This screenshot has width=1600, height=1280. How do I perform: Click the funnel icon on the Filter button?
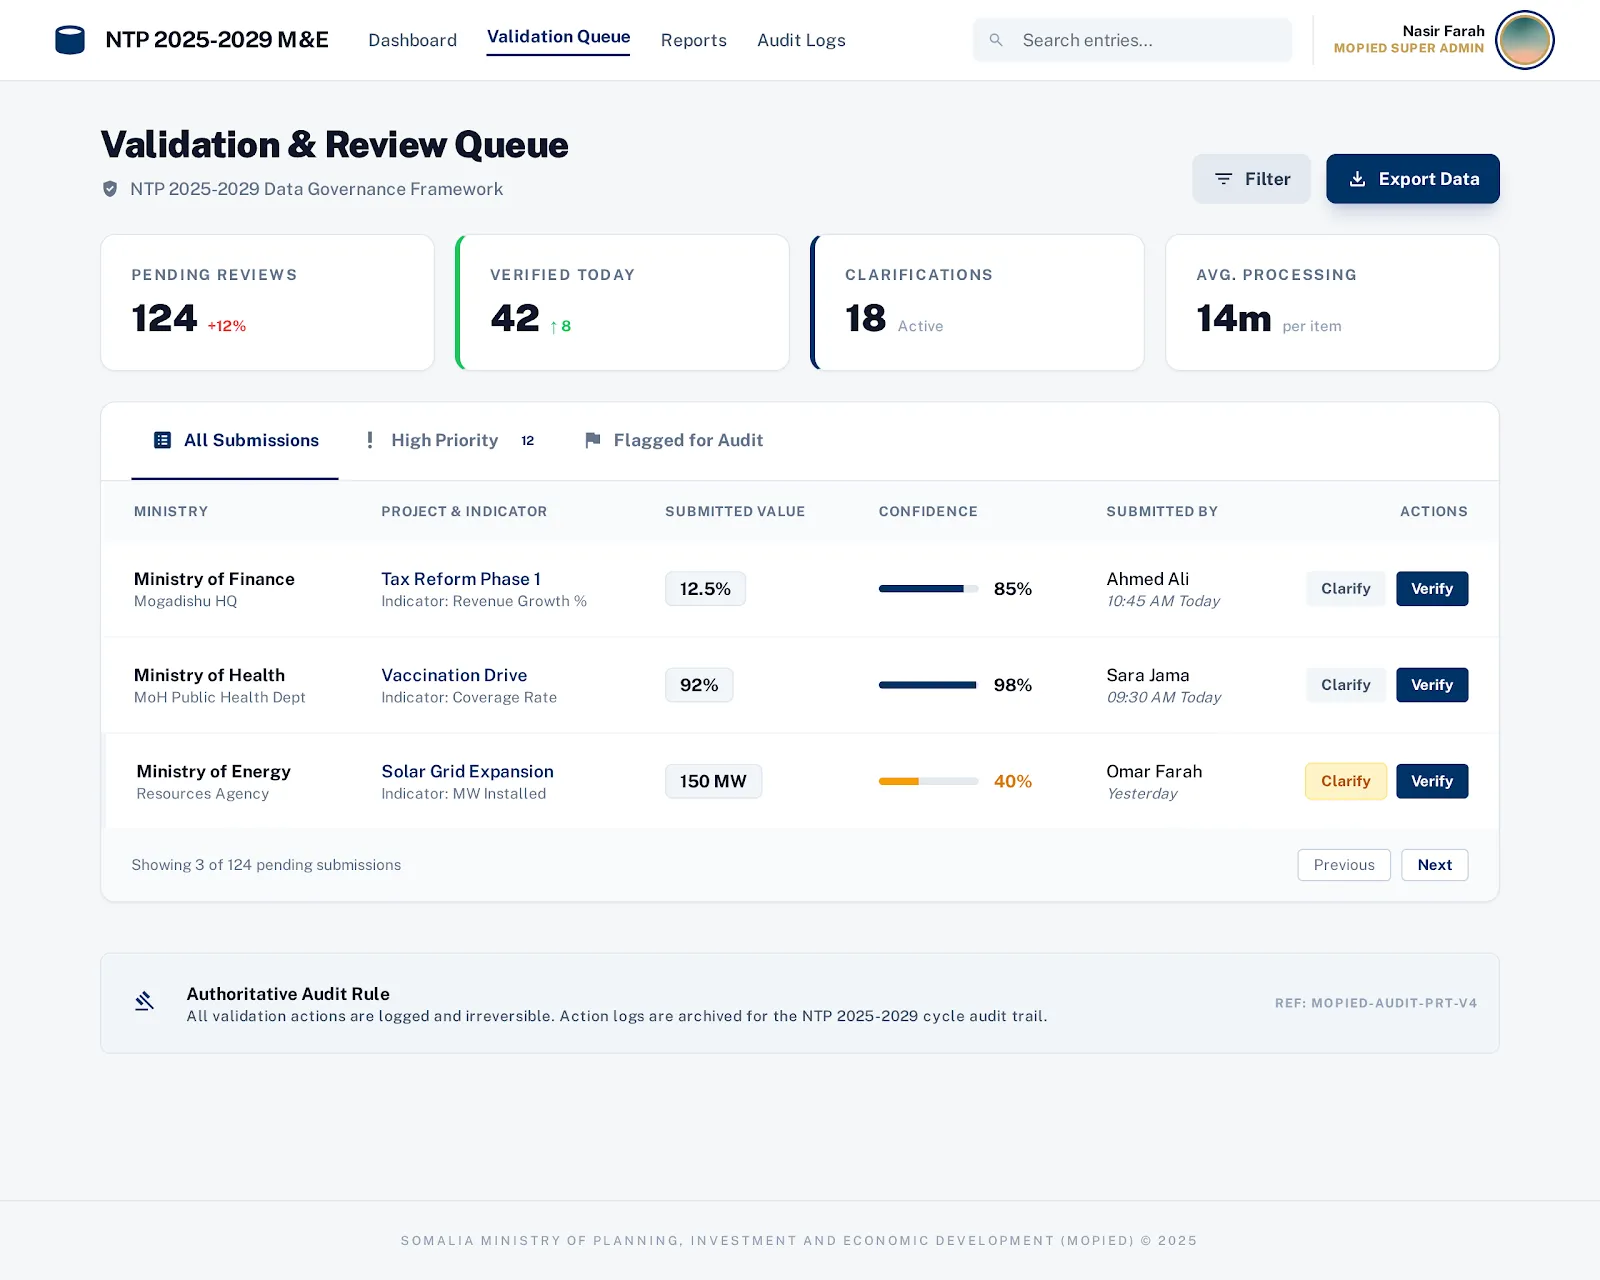1223,179
